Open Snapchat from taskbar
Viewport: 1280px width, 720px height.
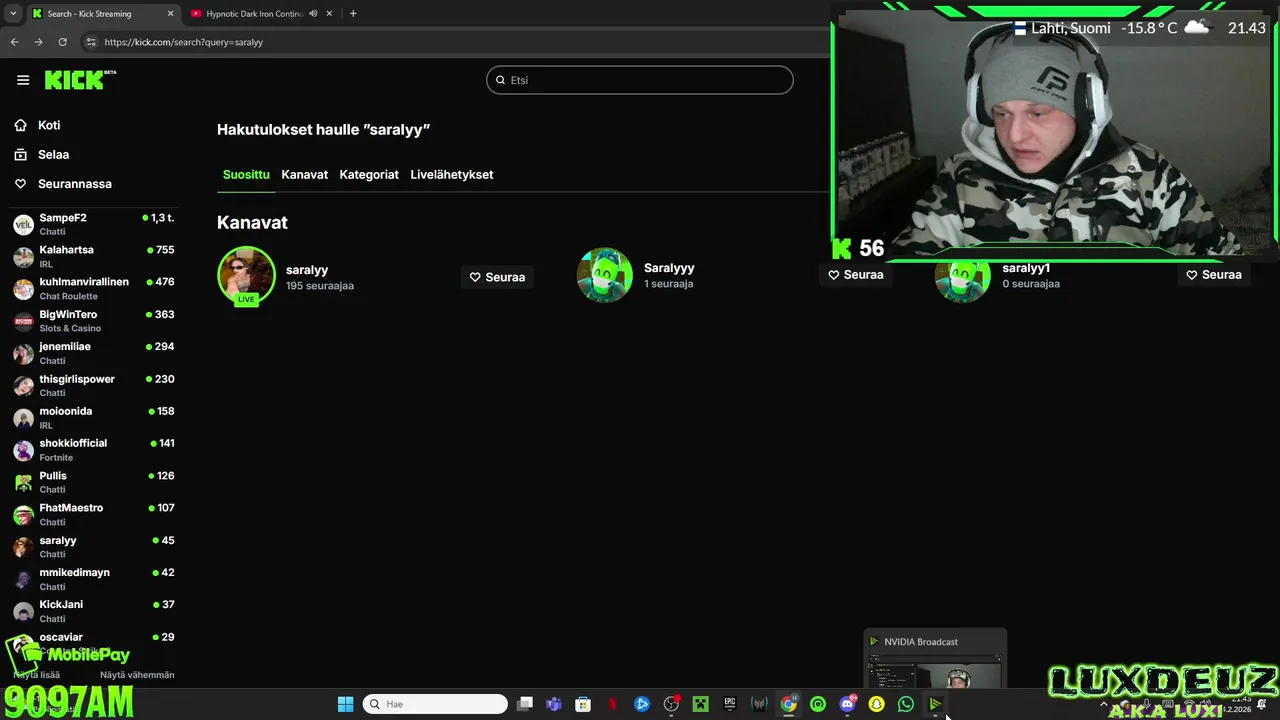tap(877, 704)
